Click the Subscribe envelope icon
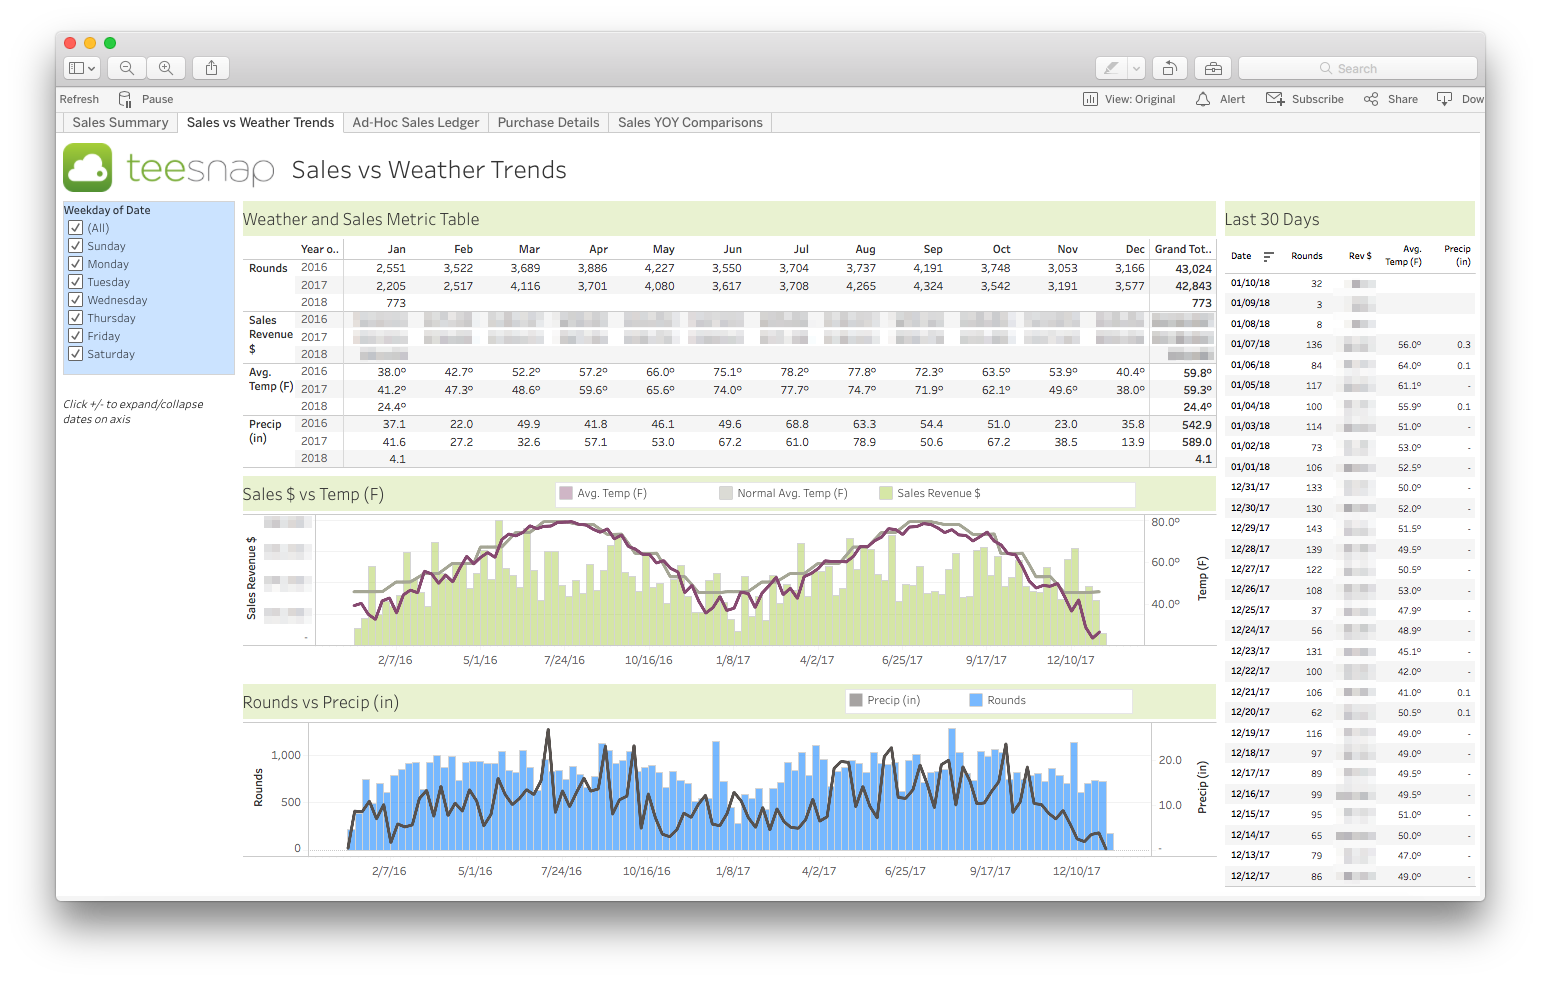Image resolution: width=1541 pixels, height=981 pixels. 1275,99
